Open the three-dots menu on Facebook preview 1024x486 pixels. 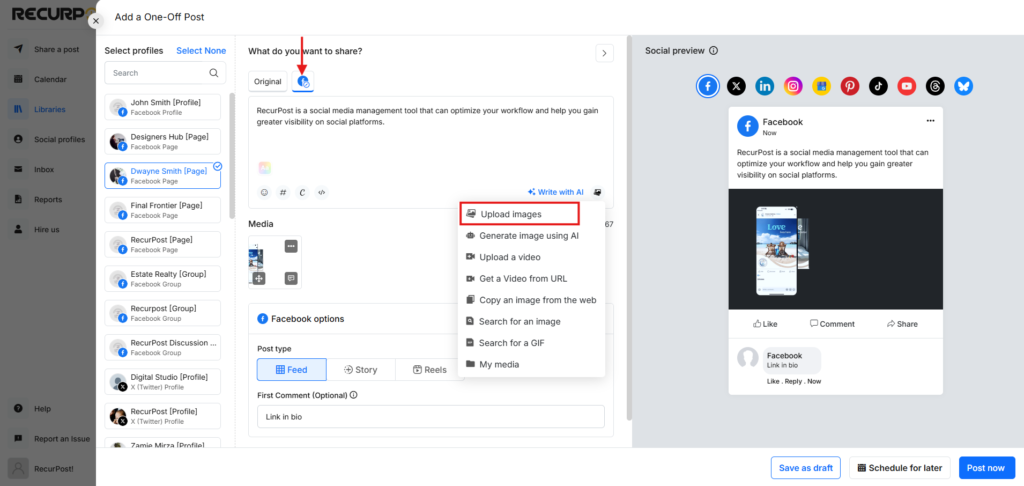click(931, 120)
